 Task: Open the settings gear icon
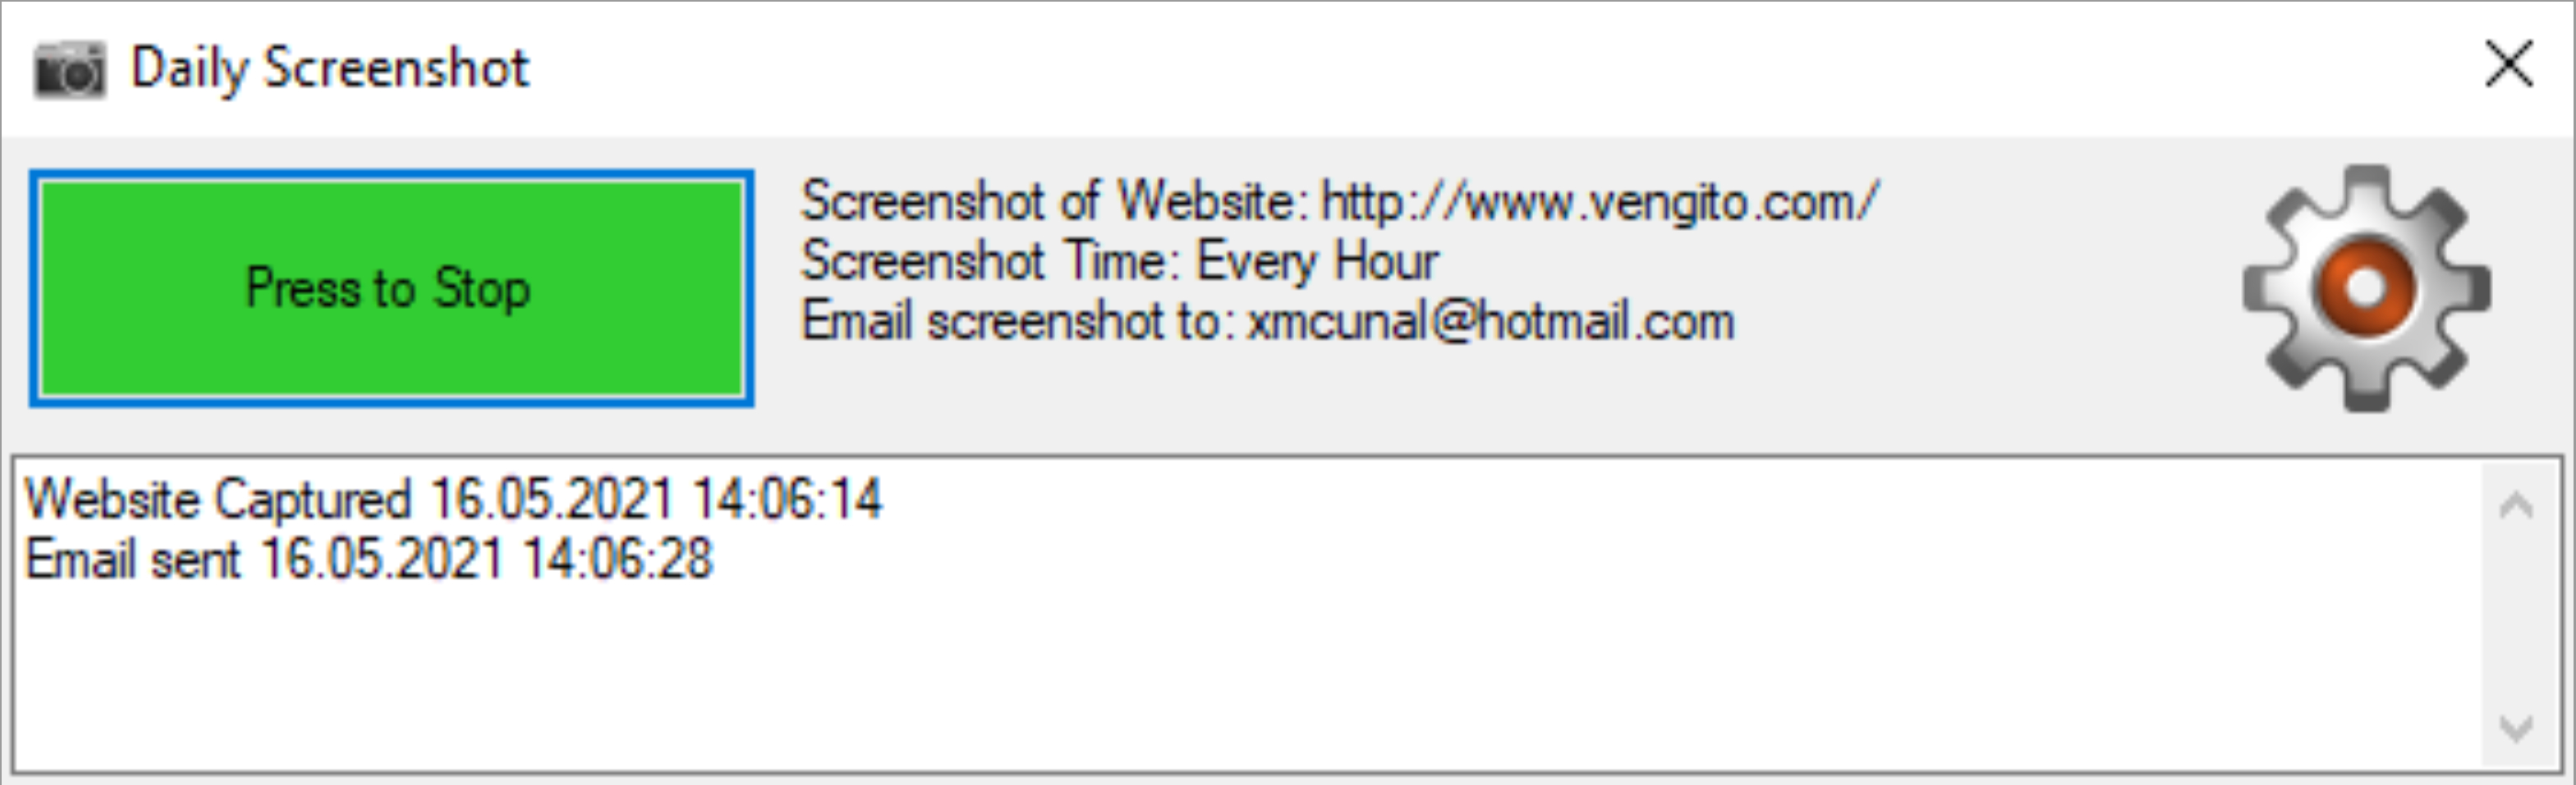(x=2366, y=288)
